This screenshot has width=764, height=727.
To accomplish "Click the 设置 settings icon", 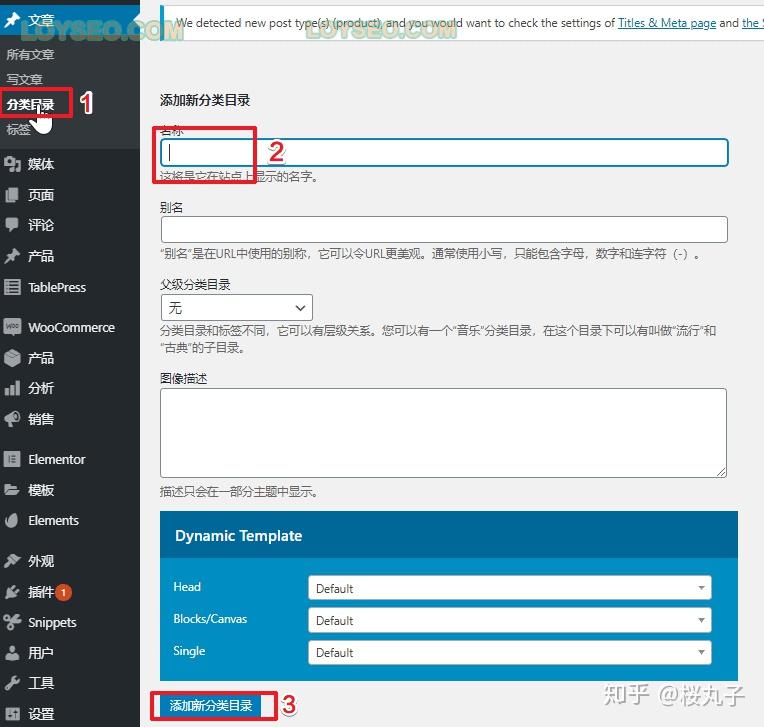I will click(x=12, y=714).
